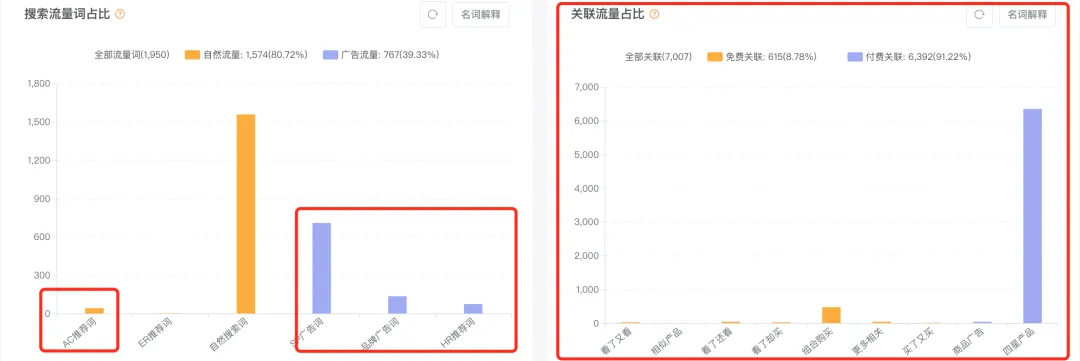1080x361 pixels.
Task: Click the 相似产品 axis label
Action: 668,342
